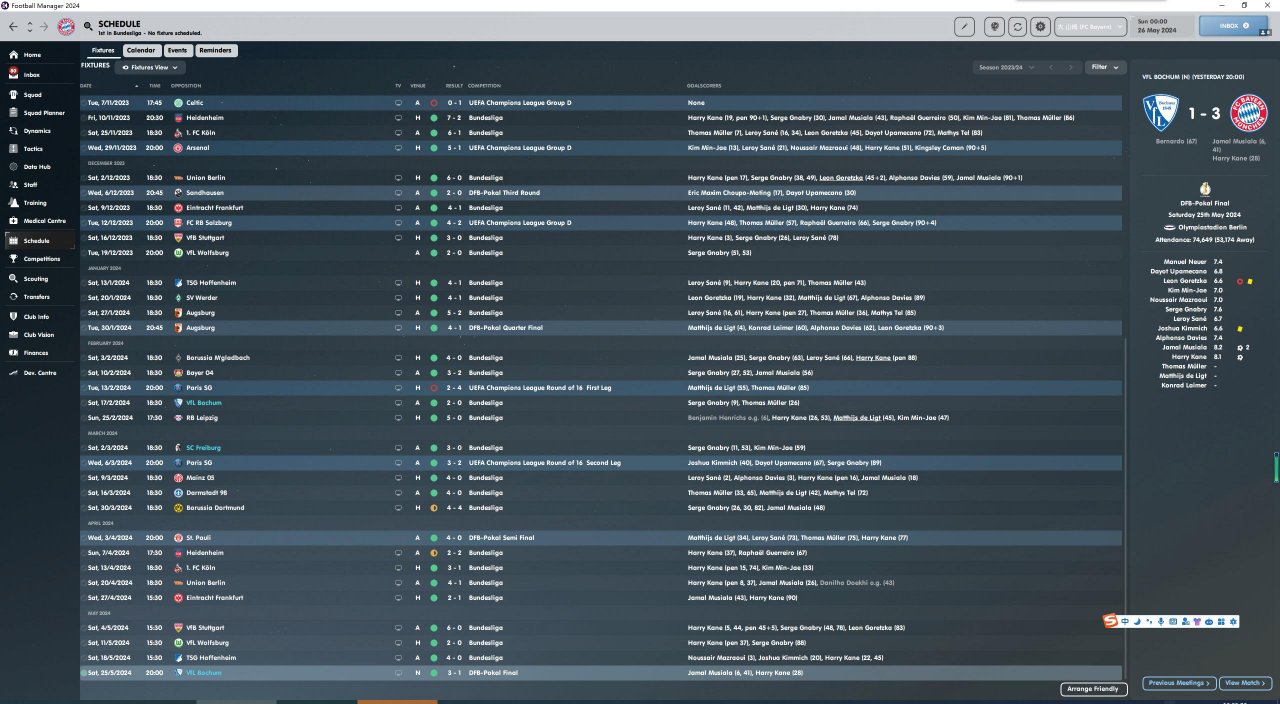Viewport: 1280px width, 704px height.
Task: Open SC Freiburg opposition link
Action: pyautogui.click(x=203, y=447)
